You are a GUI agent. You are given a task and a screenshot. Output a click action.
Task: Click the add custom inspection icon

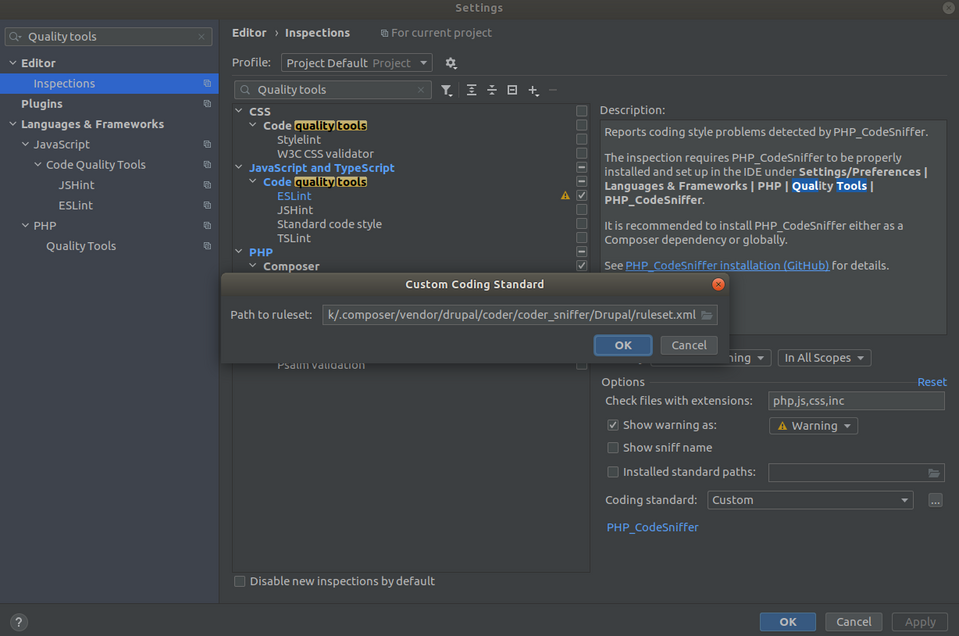(532, 89)
